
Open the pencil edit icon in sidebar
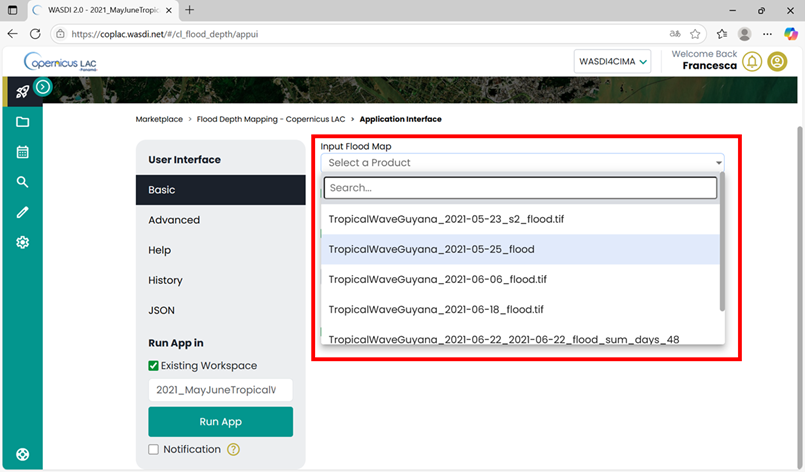tap(22, 212)
